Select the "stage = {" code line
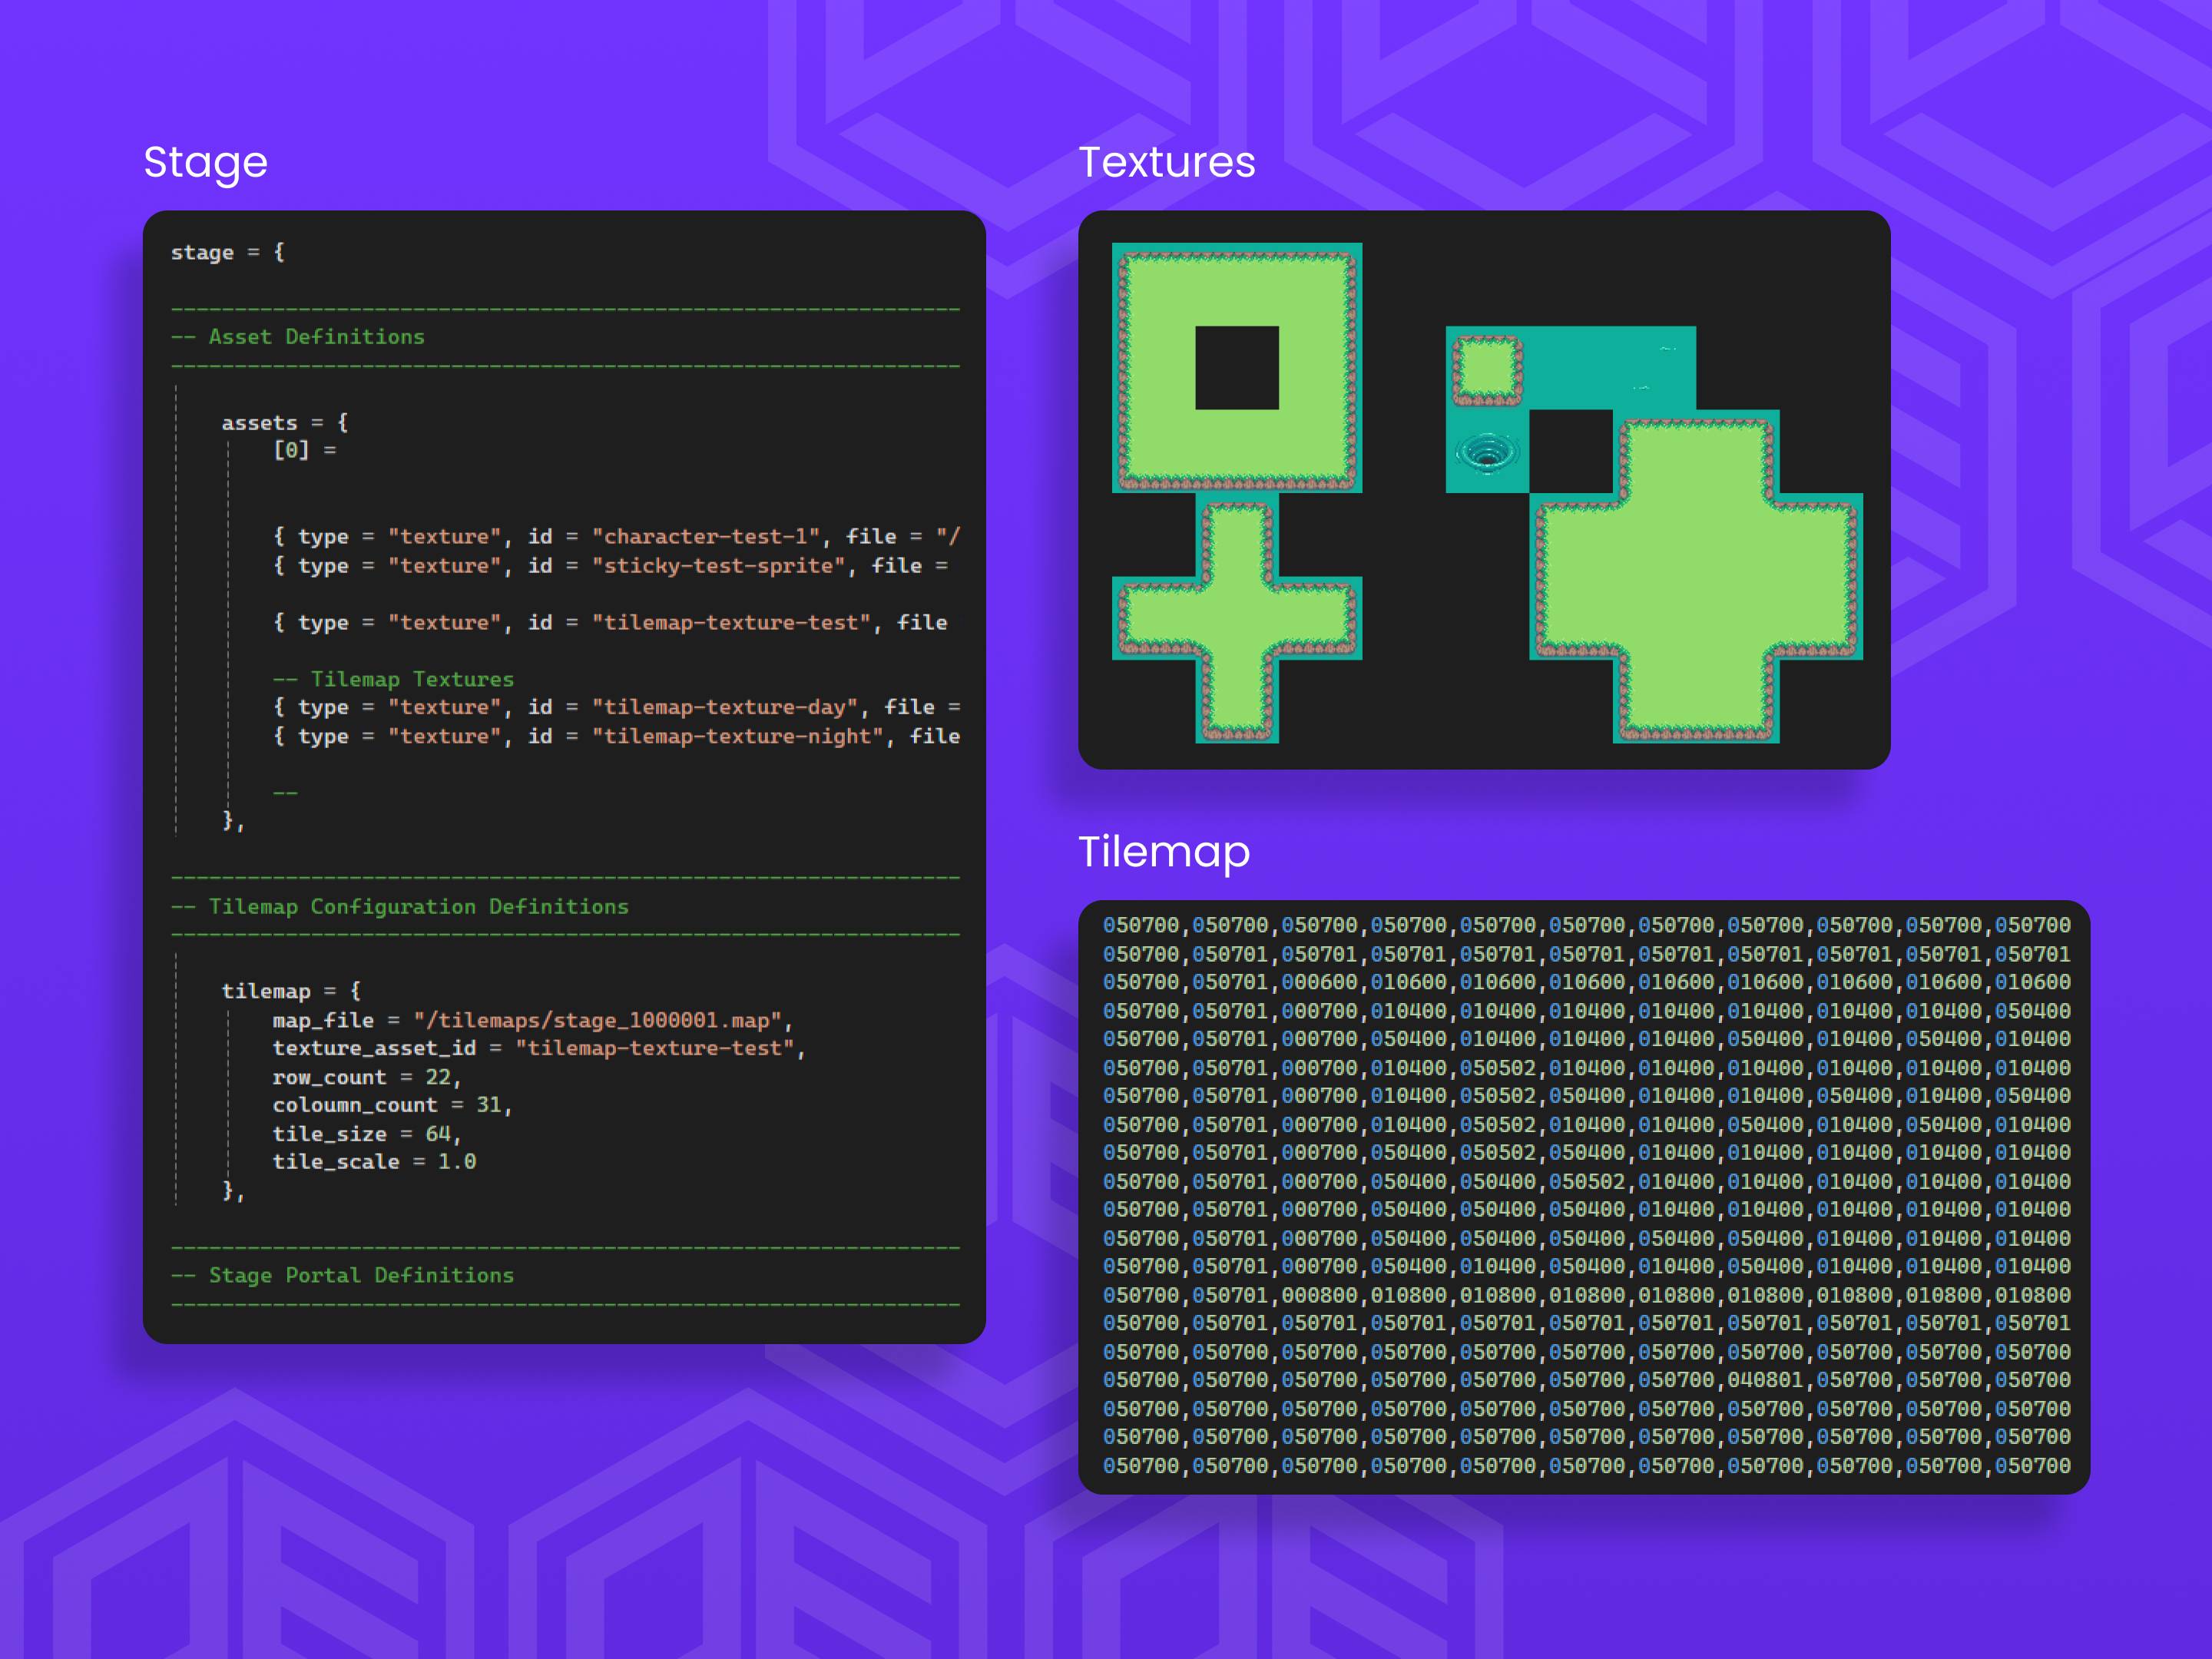The width and height of the screenshot is (2212, 1659). 228,252
